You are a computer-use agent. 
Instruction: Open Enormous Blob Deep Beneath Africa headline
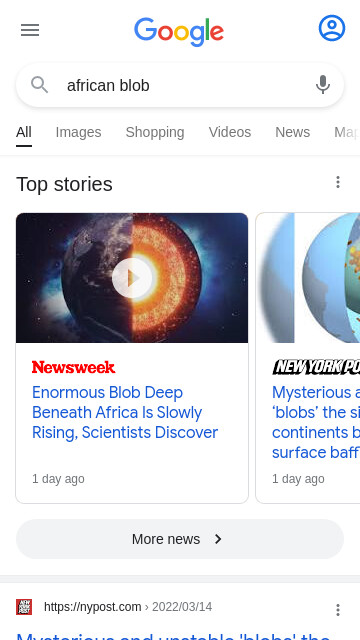[x=125, y=412]
